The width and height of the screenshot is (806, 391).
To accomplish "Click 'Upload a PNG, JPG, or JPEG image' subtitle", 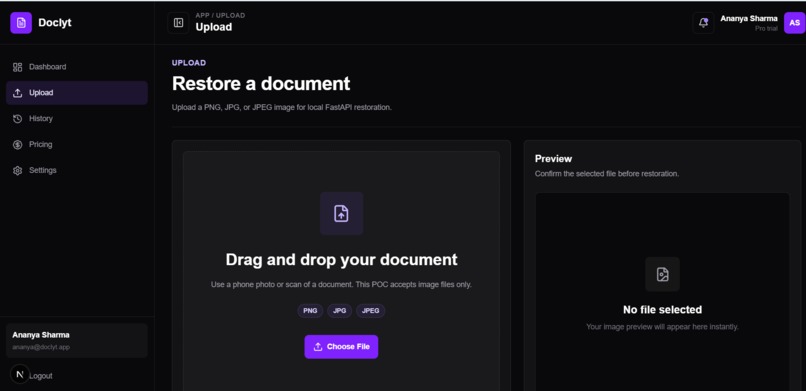I will pos(282,108).
